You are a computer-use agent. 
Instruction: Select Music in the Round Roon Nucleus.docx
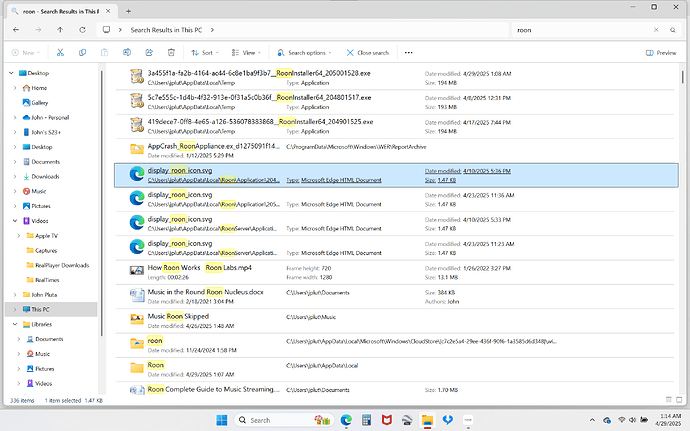[395, 296]
